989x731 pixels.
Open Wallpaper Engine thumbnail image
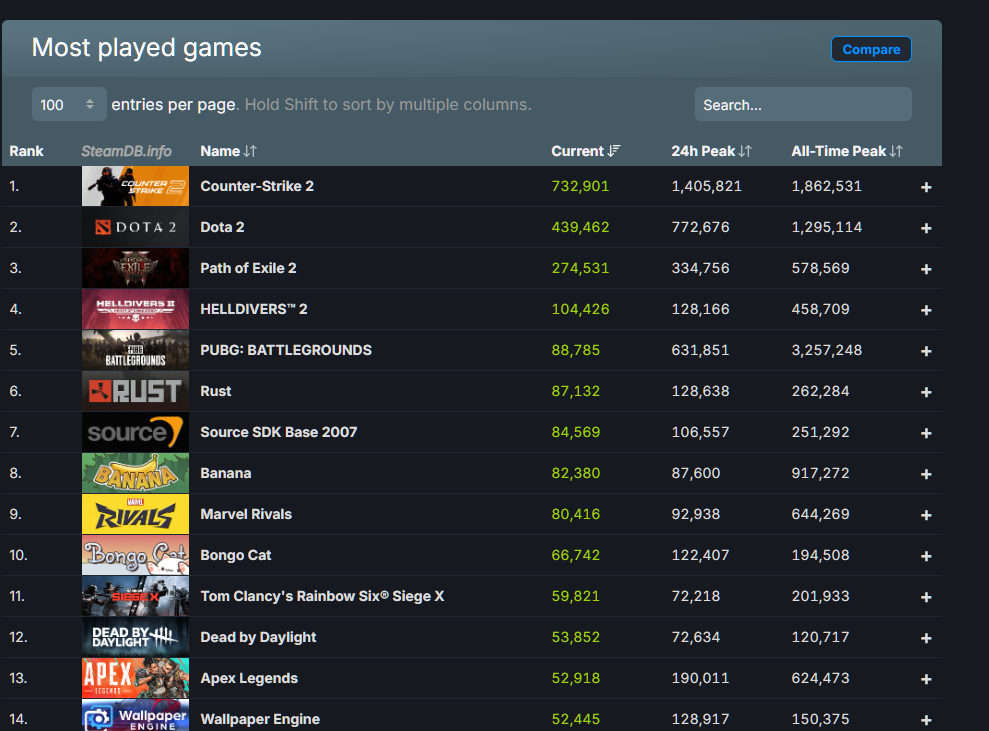coord(135,715)
